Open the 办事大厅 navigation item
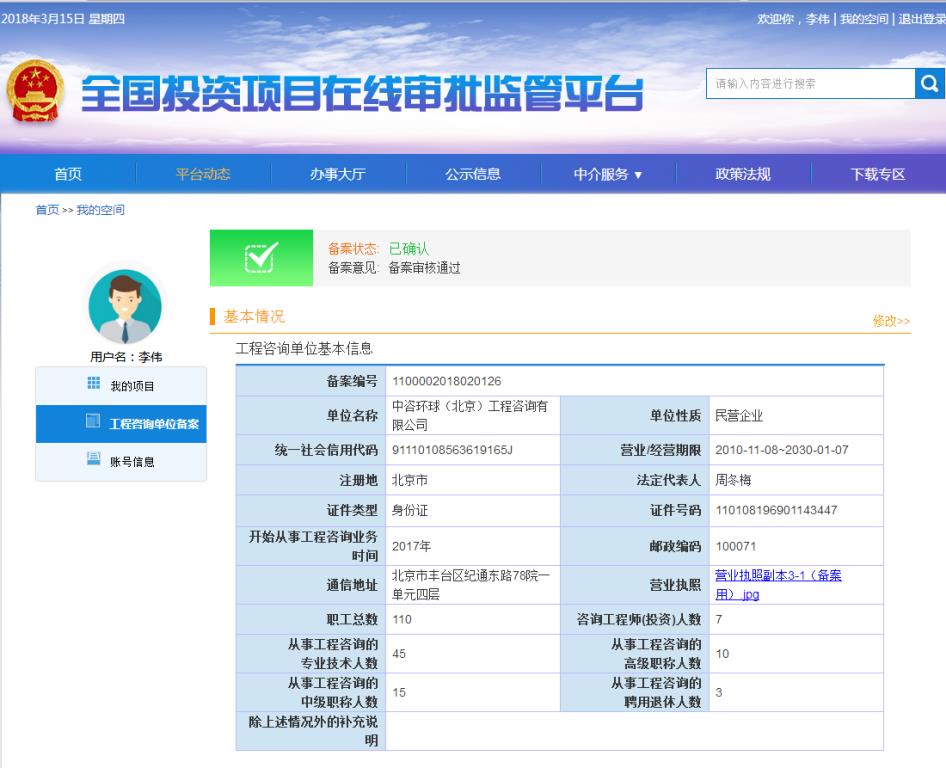Screen dimensions: 946x768 (338, 175)
